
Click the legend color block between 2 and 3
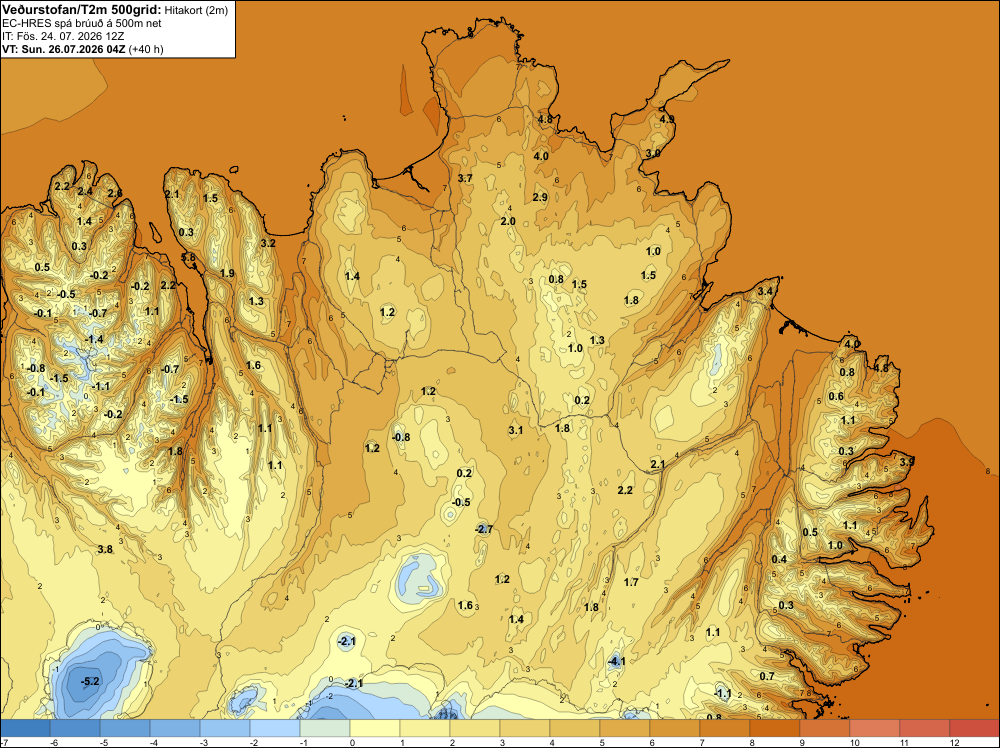[x=475, y=728]
